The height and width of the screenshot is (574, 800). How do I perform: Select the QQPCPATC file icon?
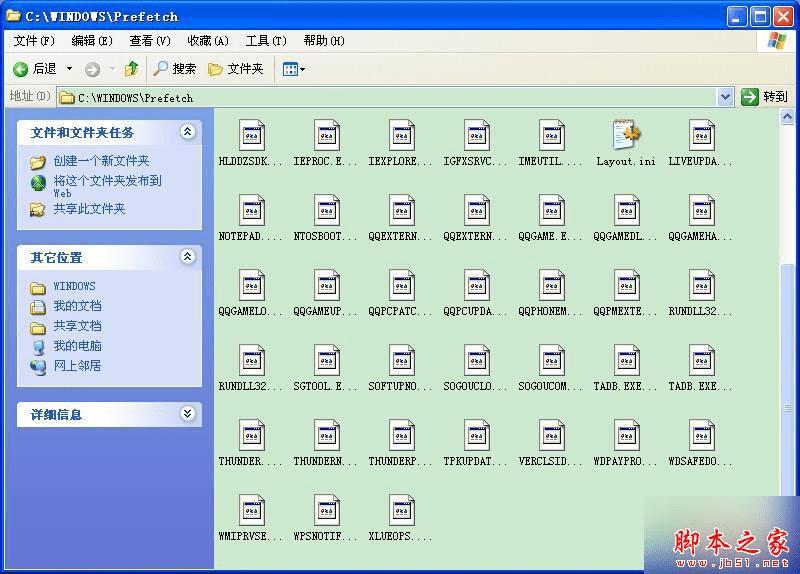pos(402,285)
